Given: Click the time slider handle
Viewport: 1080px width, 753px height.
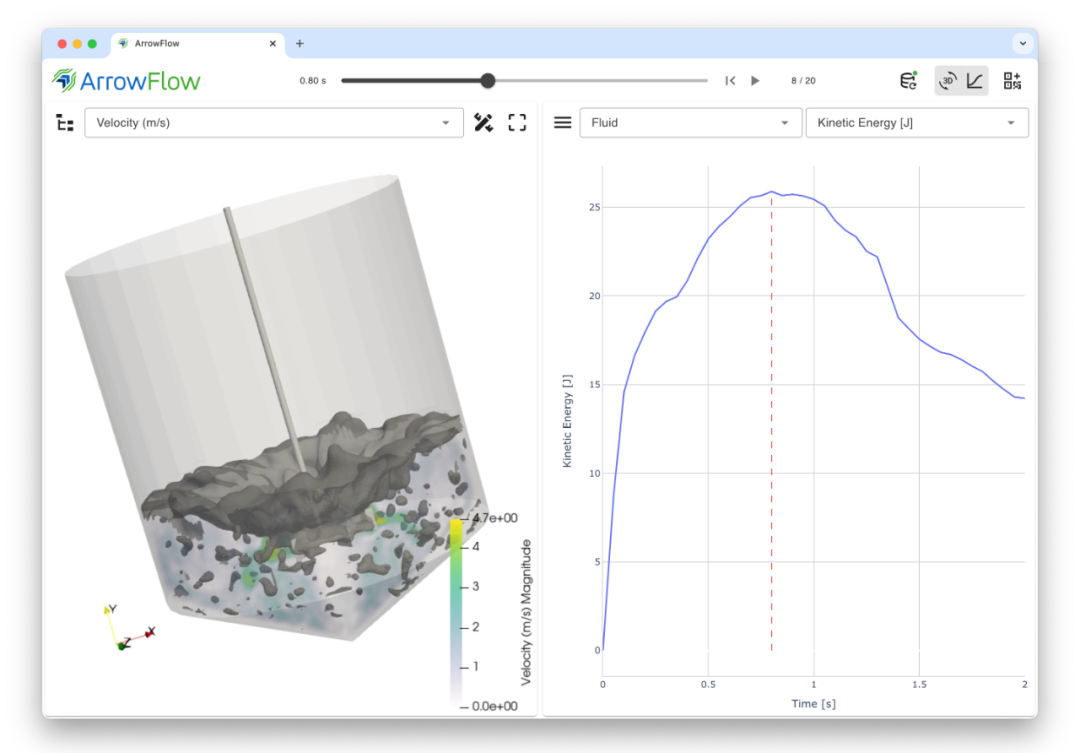Looking at the screenshot, I should tap(488, 81).
